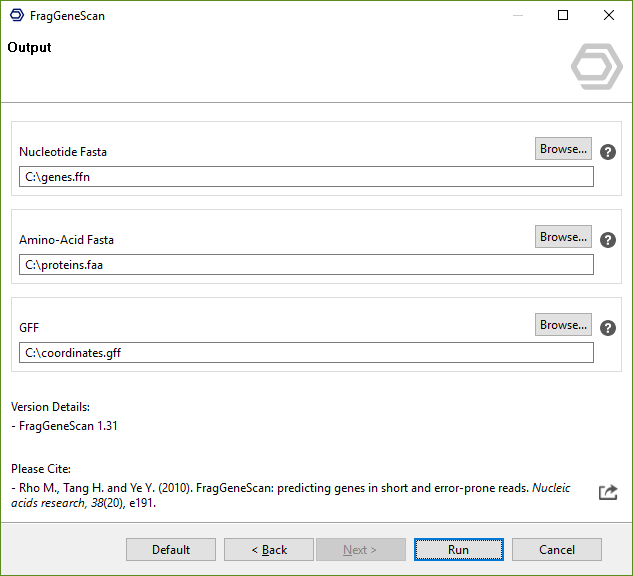Start FragGeneScan with Run button
The image size is (633, 576).
click(458, 550)
